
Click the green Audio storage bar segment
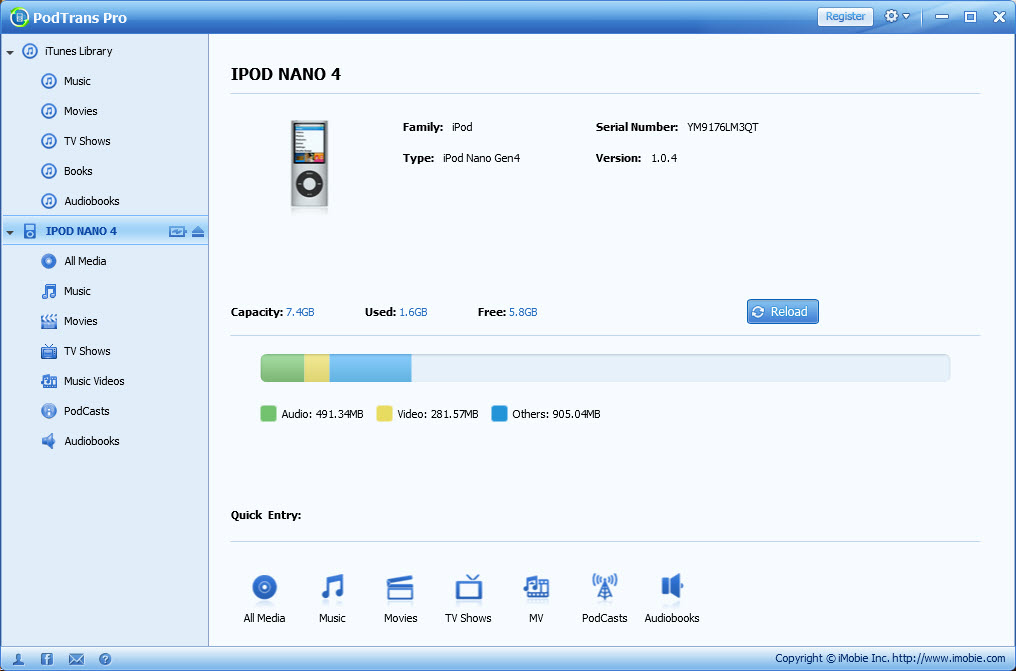pyautogui.click(x=282, y=368)
